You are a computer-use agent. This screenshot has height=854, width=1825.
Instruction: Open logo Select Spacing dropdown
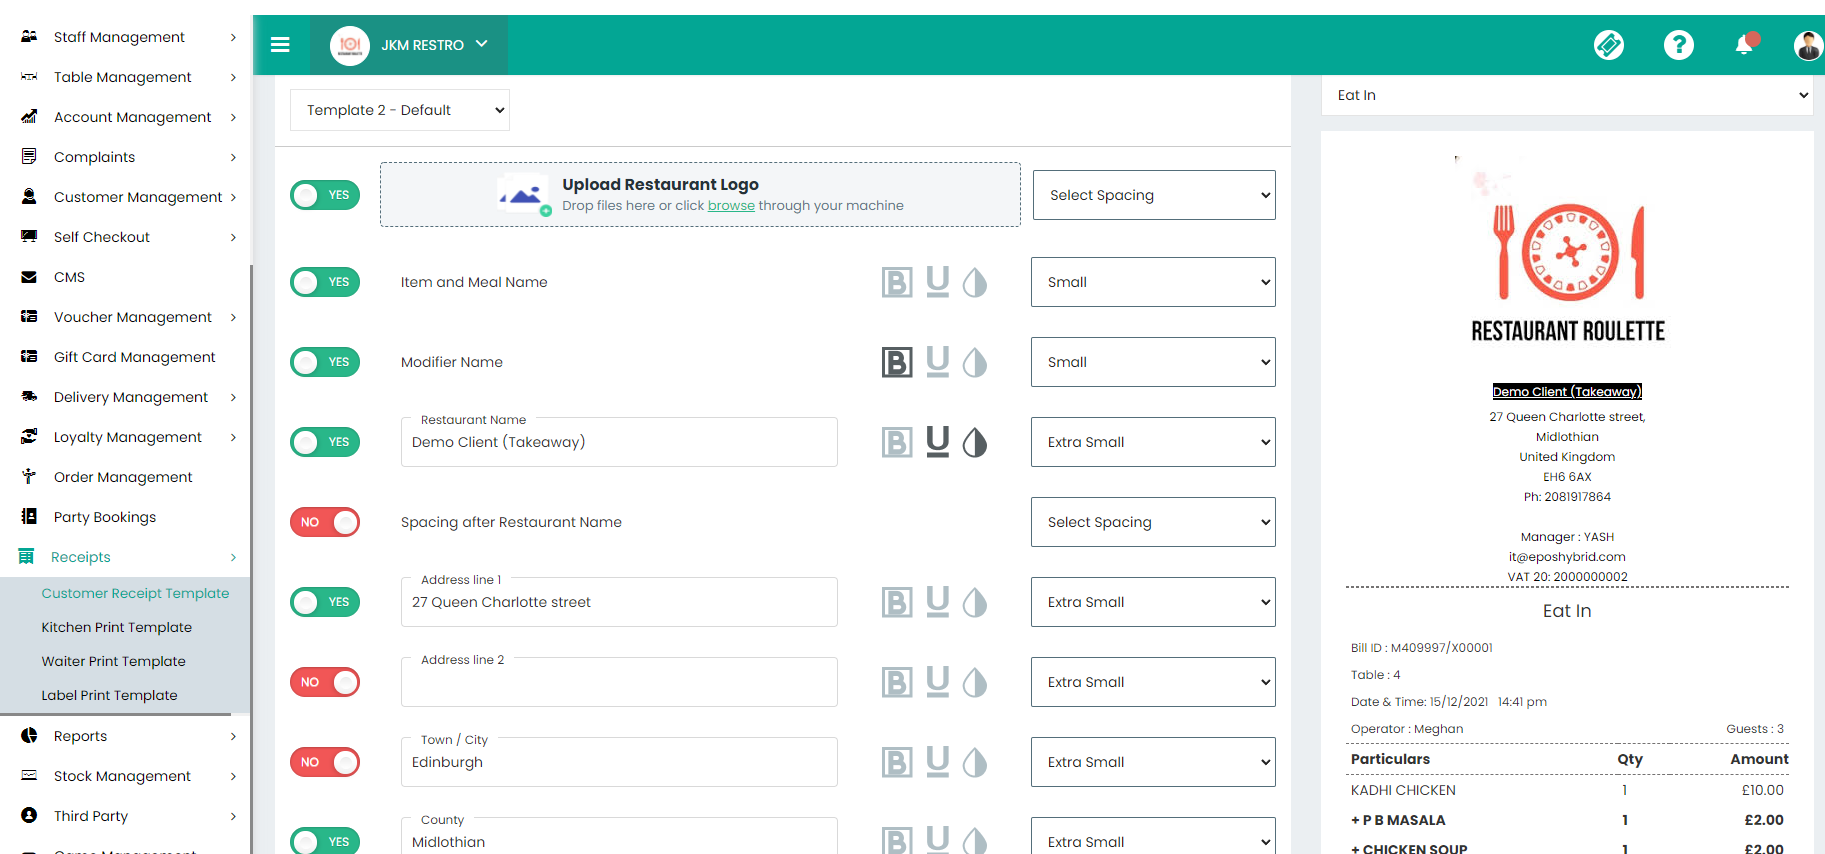click(x=1154, y=195)
